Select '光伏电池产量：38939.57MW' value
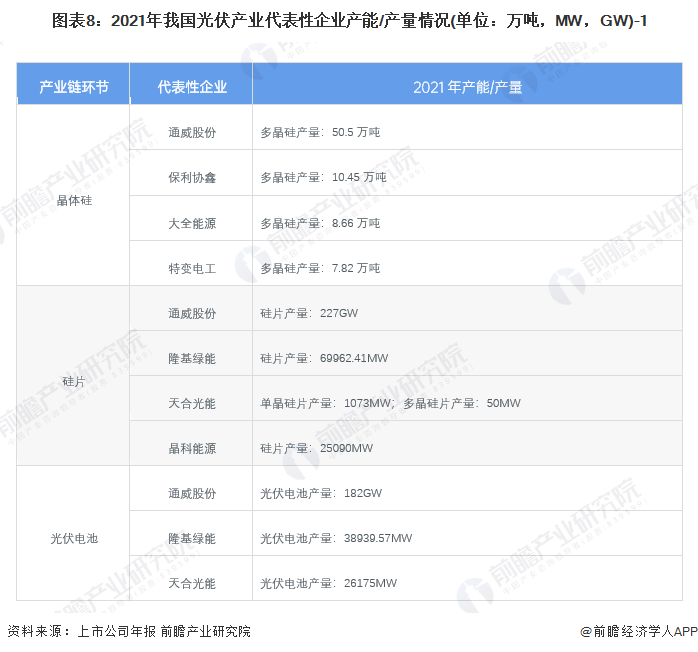The width and height of the screenshot is (698, 652). 336,538
